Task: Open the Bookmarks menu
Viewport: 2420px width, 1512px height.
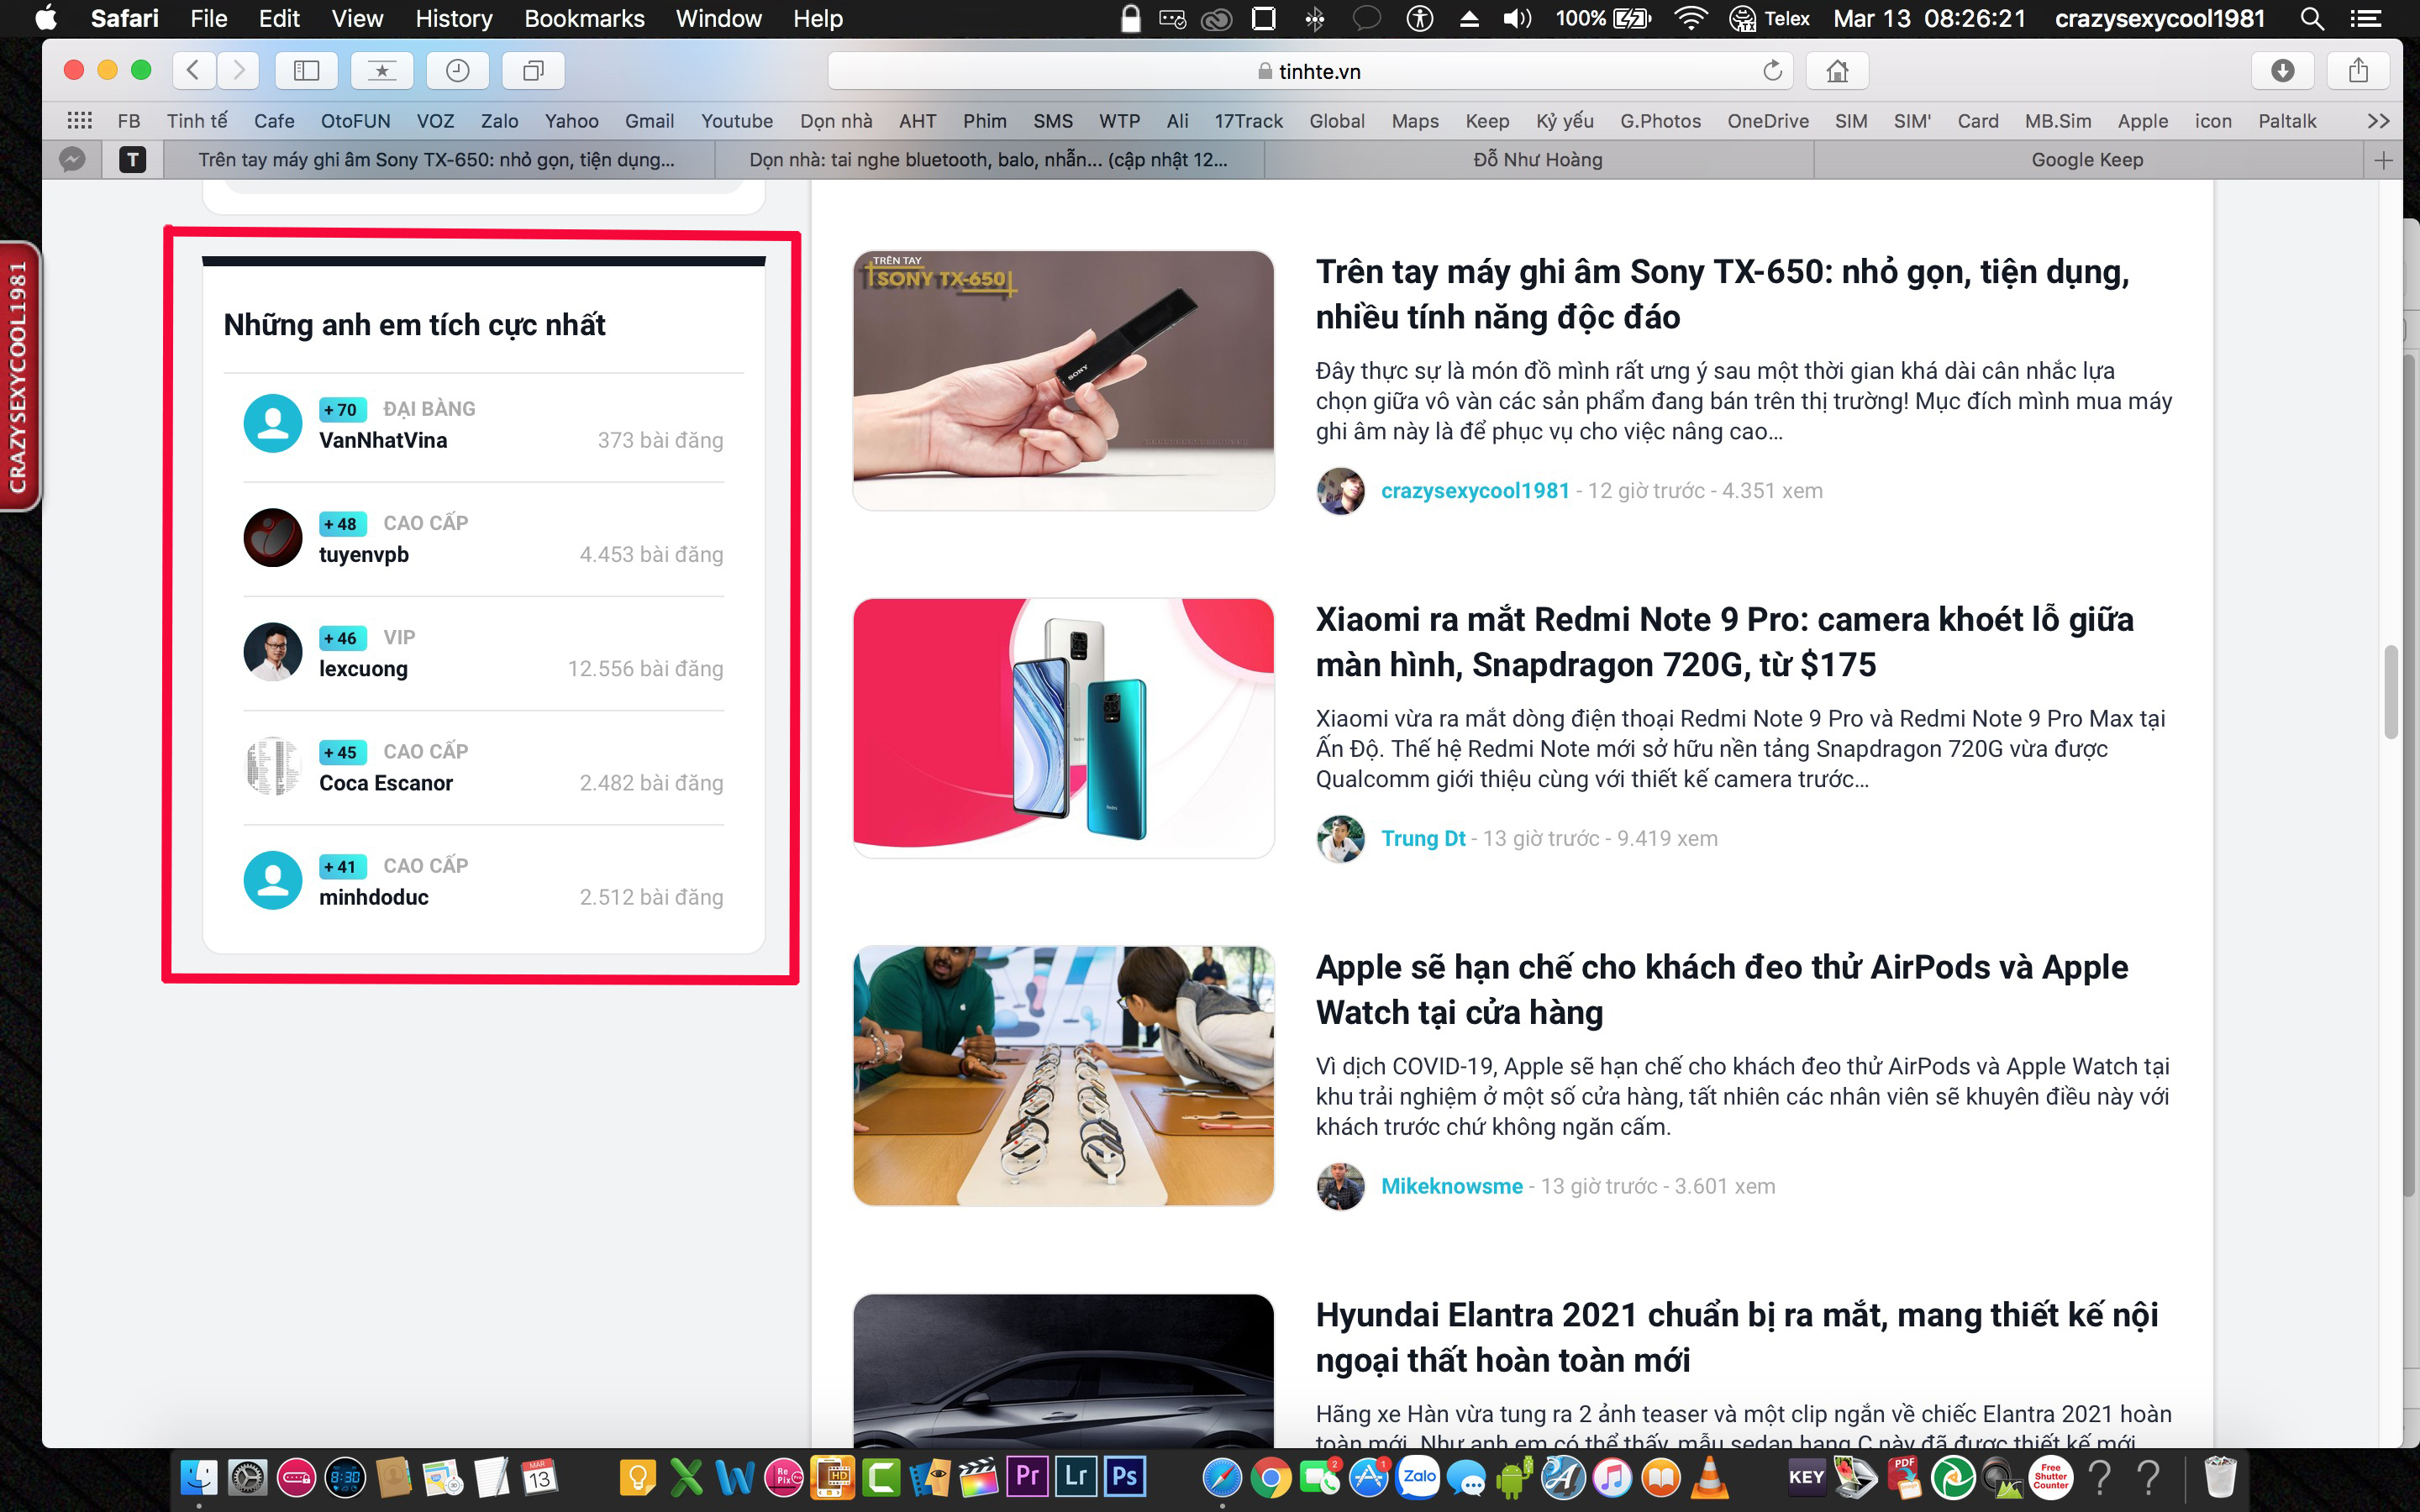Action: (584, 18)
